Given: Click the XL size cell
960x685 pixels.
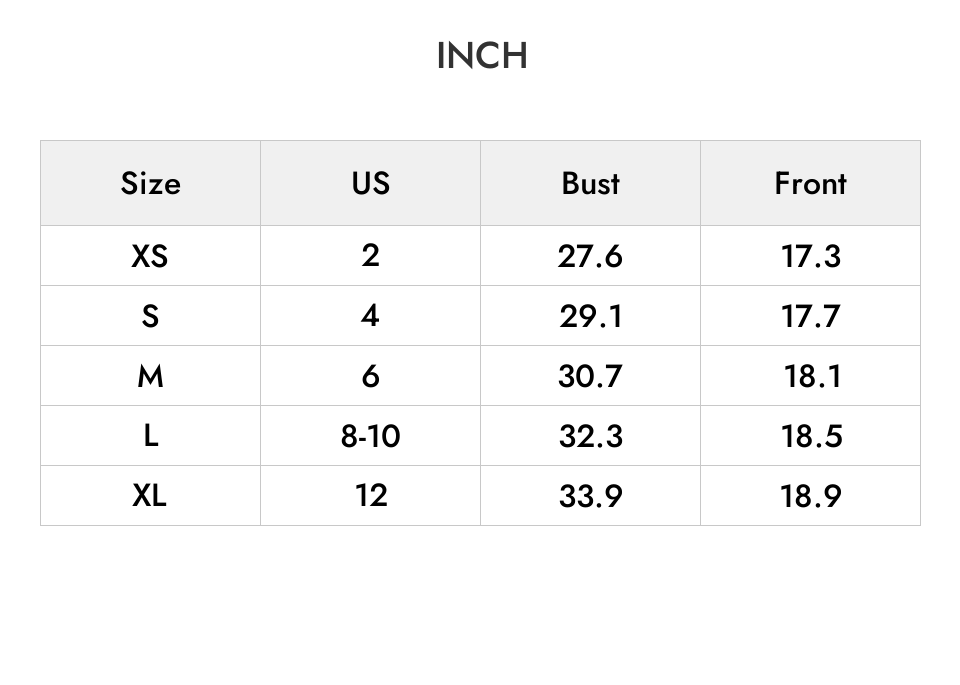Looking at the screenshot, I should (x=151, y=495).
